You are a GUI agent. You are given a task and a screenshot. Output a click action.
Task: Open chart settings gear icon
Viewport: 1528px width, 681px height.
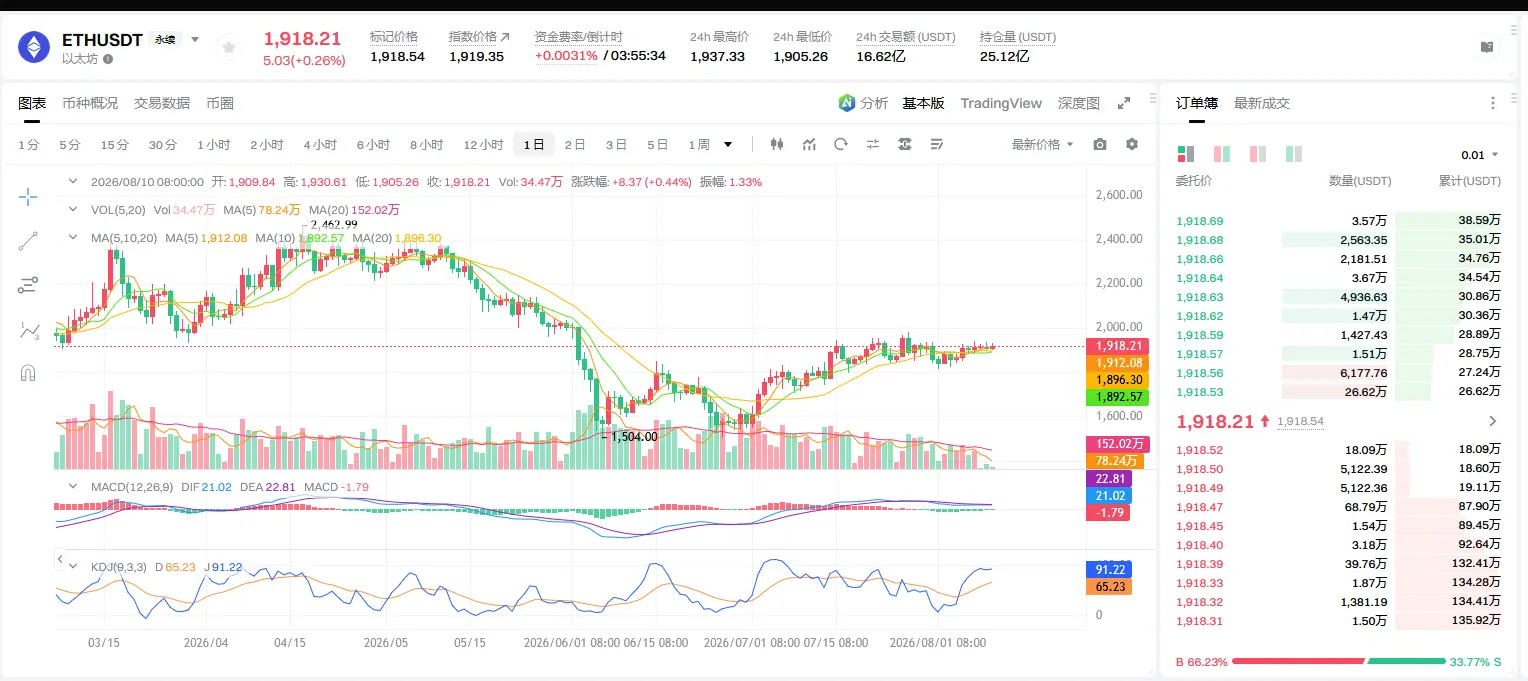coord(1132,144)
